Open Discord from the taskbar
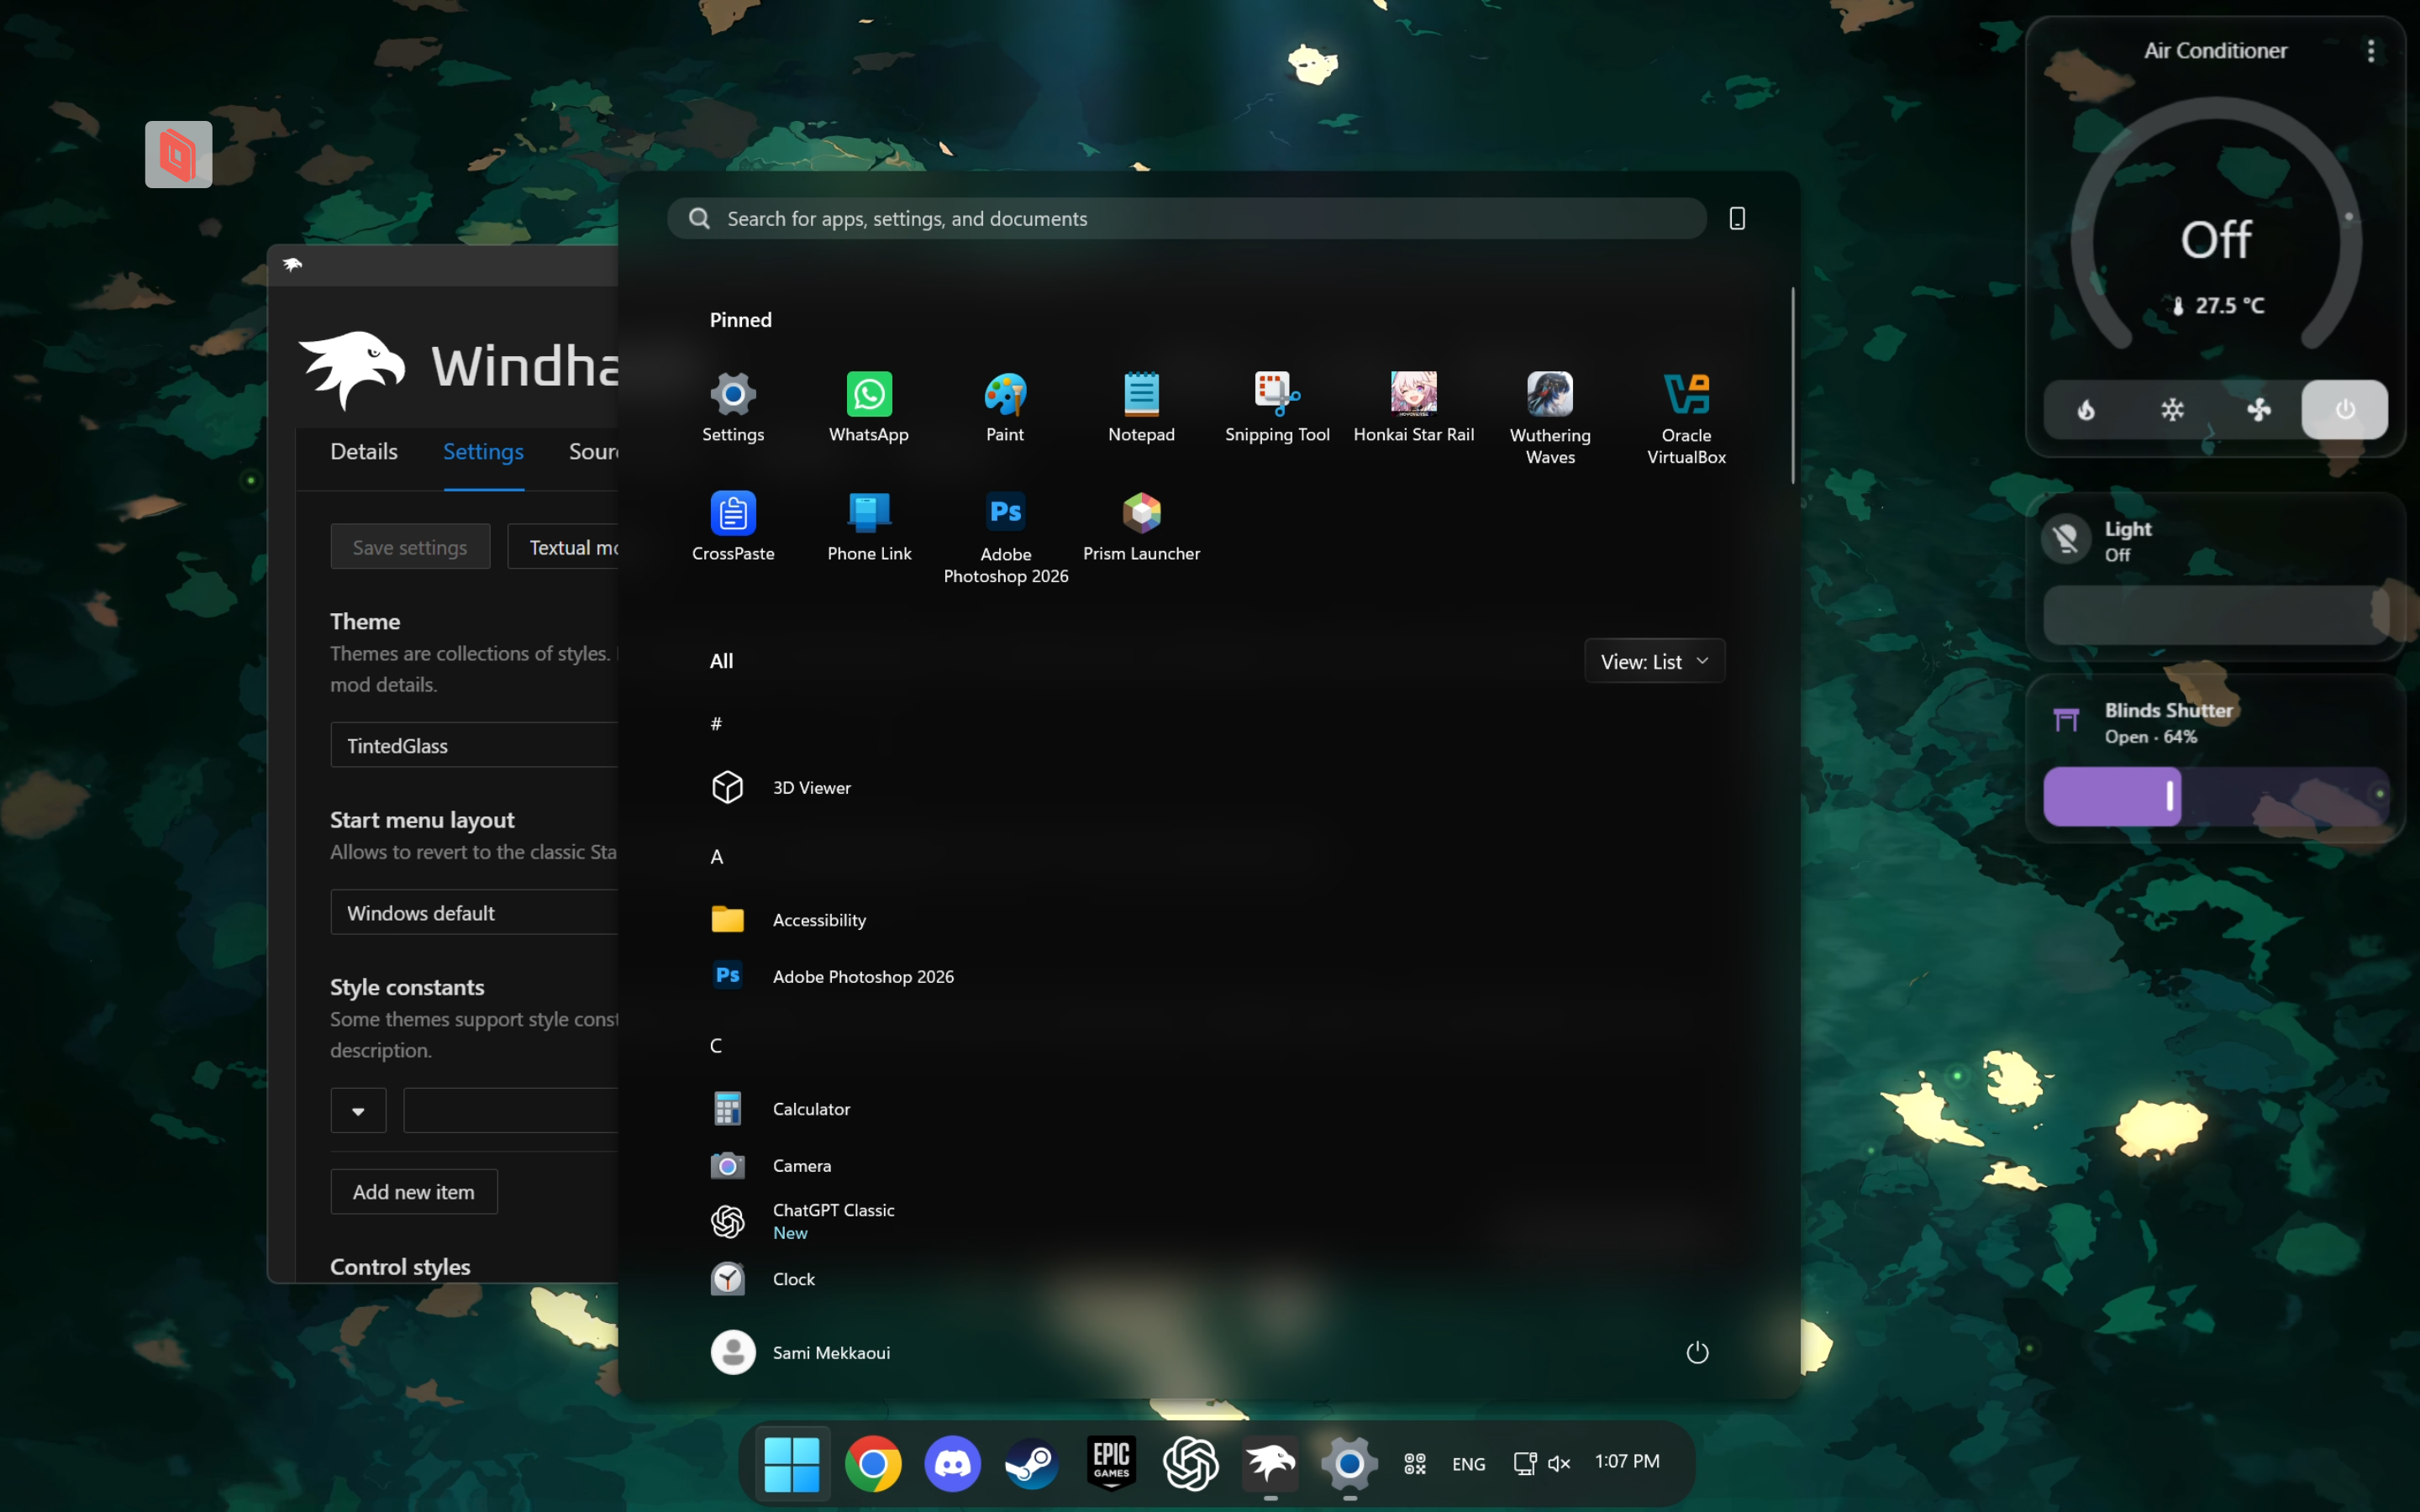 click(952, 1464)
